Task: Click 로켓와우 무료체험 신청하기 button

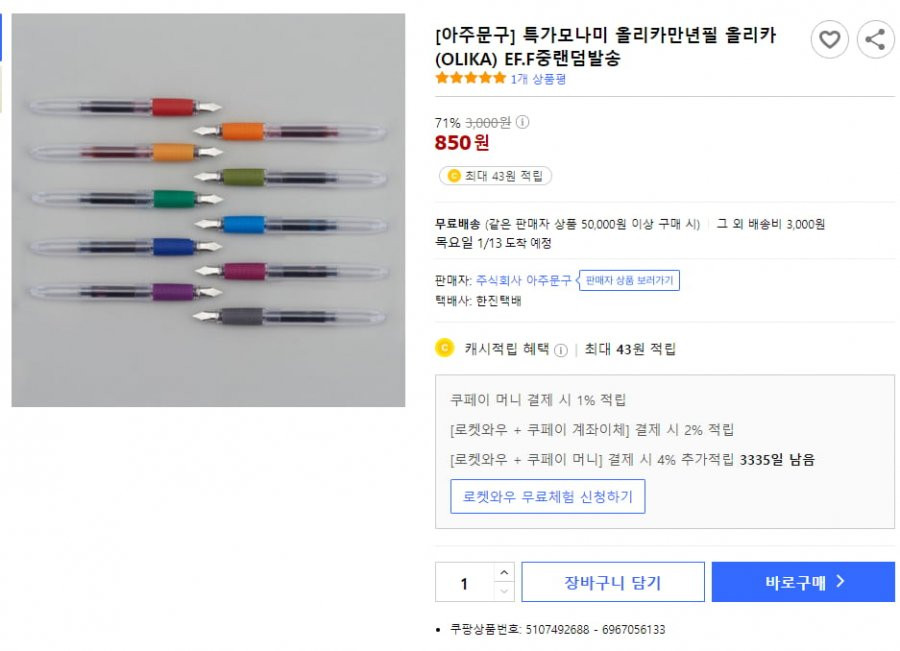Action: (x=548, y=497)
